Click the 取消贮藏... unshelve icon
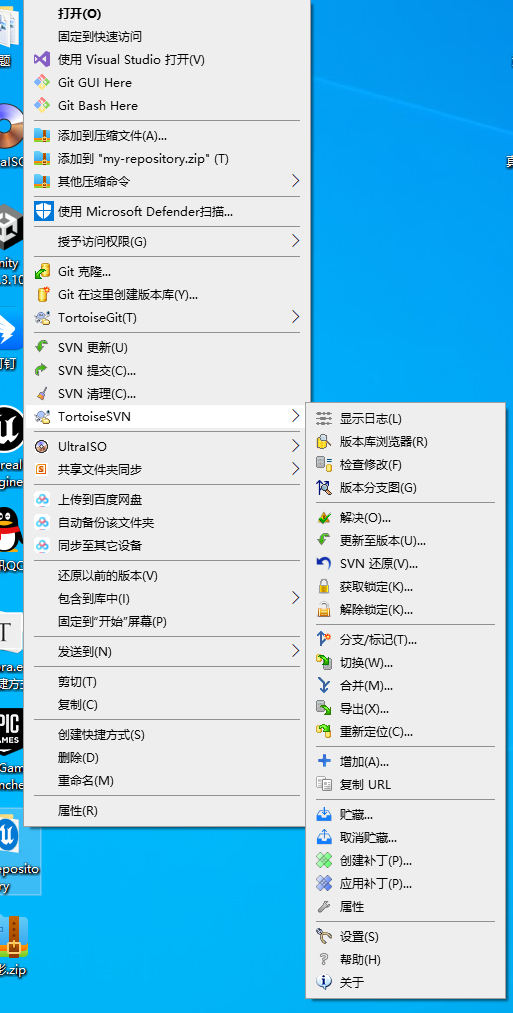 point(323,838)
